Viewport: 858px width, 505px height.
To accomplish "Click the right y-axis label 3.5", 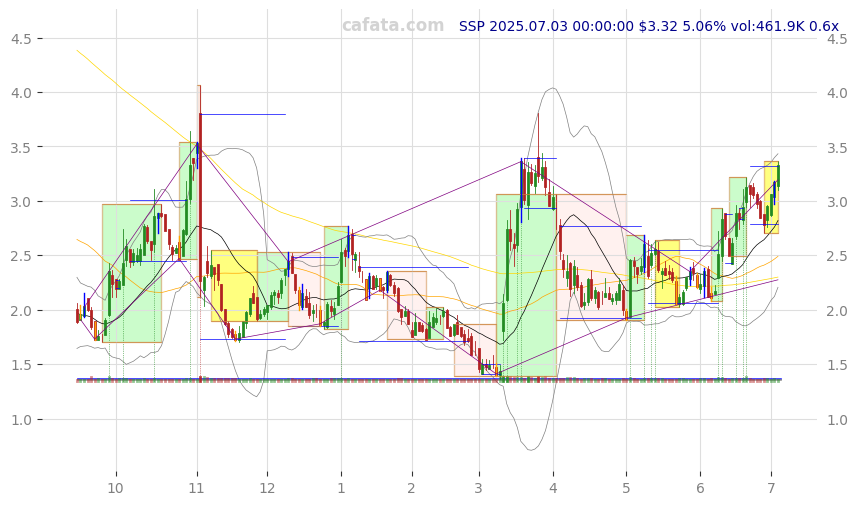I will click(837, 148).
